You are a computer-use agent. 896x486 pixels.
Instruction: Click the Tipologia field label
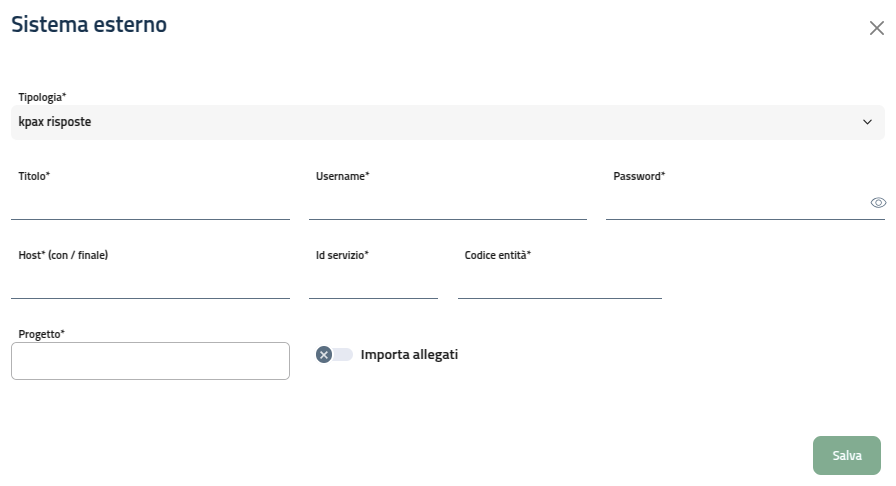coord(42,97)
